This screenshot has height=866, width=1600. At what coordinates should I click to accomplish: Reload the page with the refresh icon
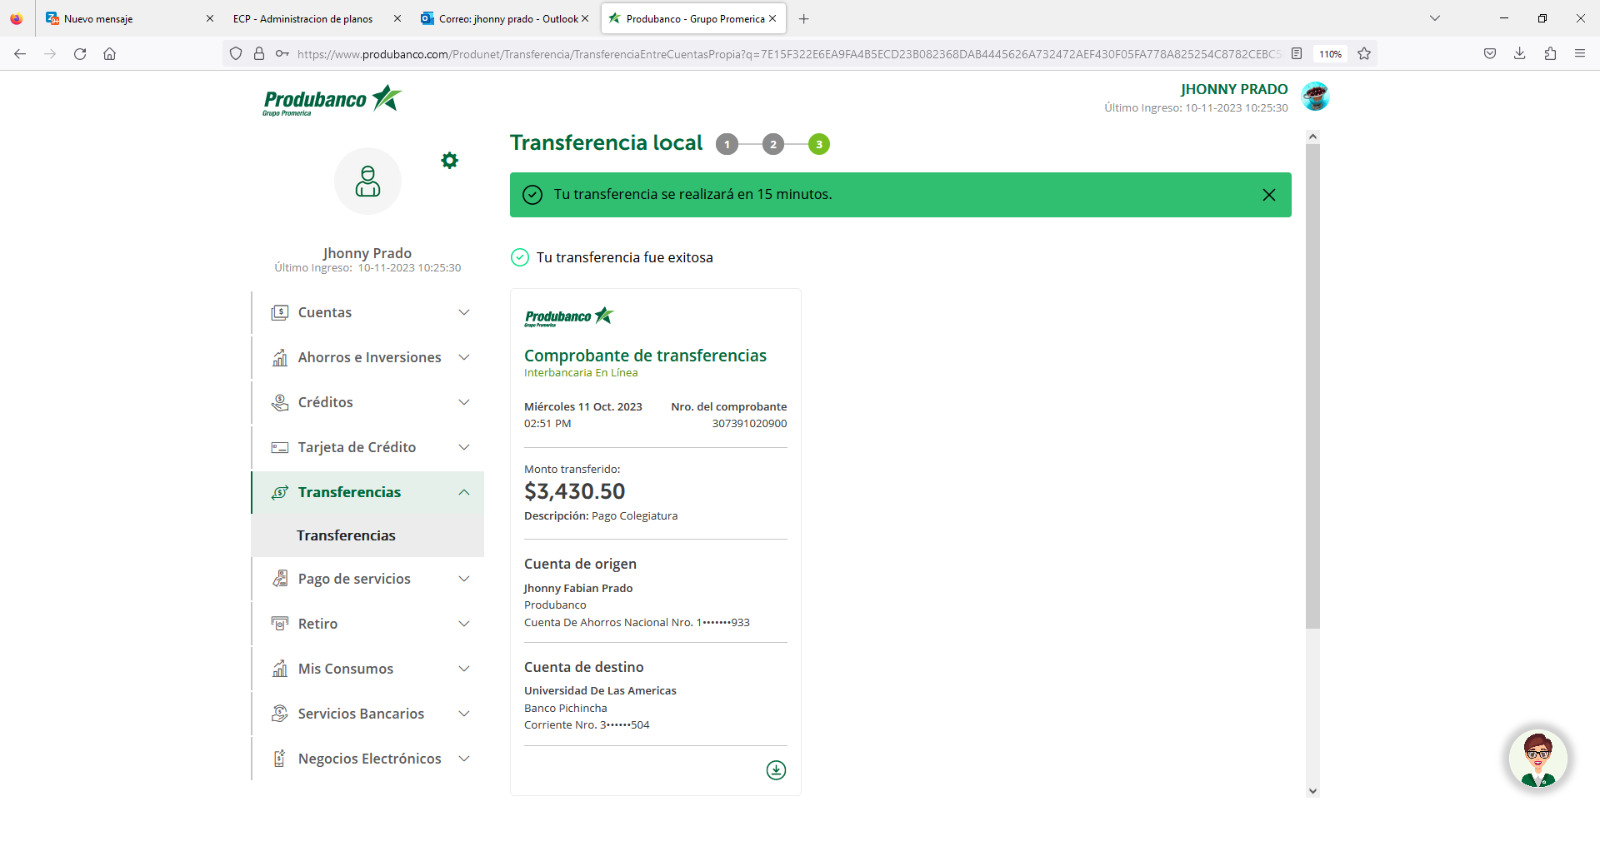[80, 54]
